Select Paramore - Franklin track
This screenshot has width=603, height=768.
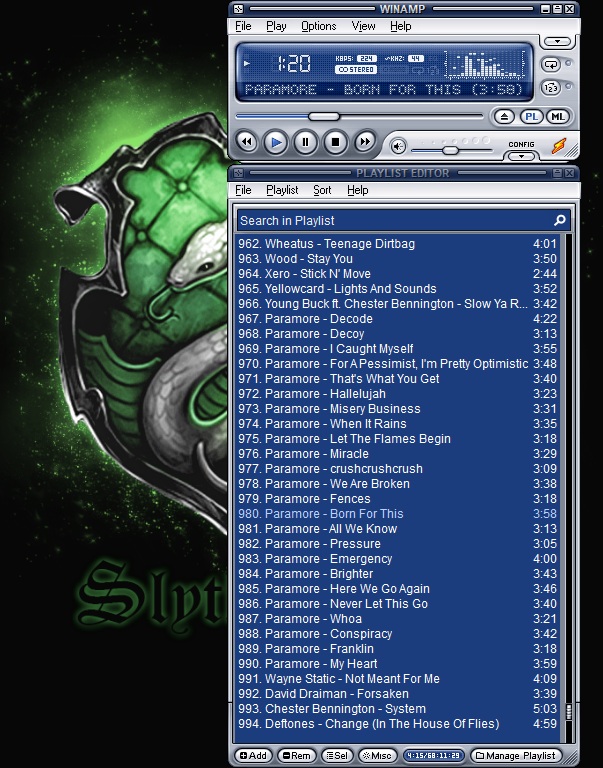click(397, 648)
